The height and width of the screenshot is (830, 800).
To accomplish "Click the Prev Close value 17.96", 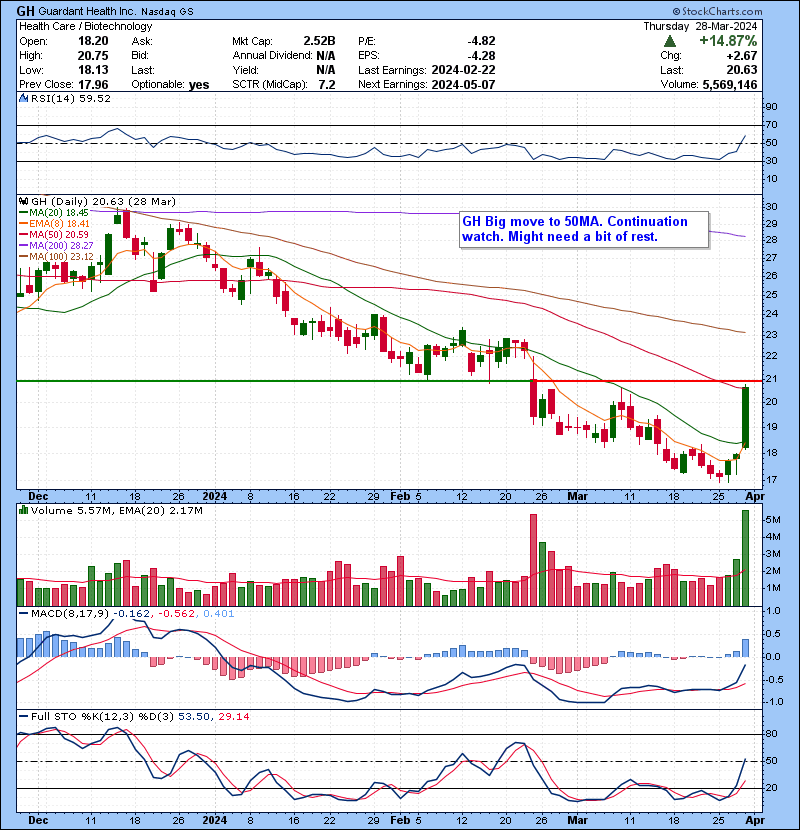I will tap(93, 85).
